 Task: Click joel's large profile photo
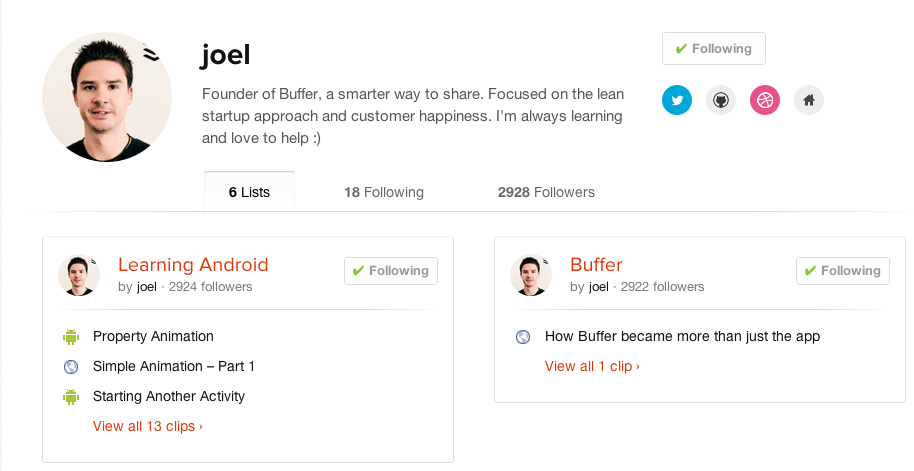tap(107, 97)
